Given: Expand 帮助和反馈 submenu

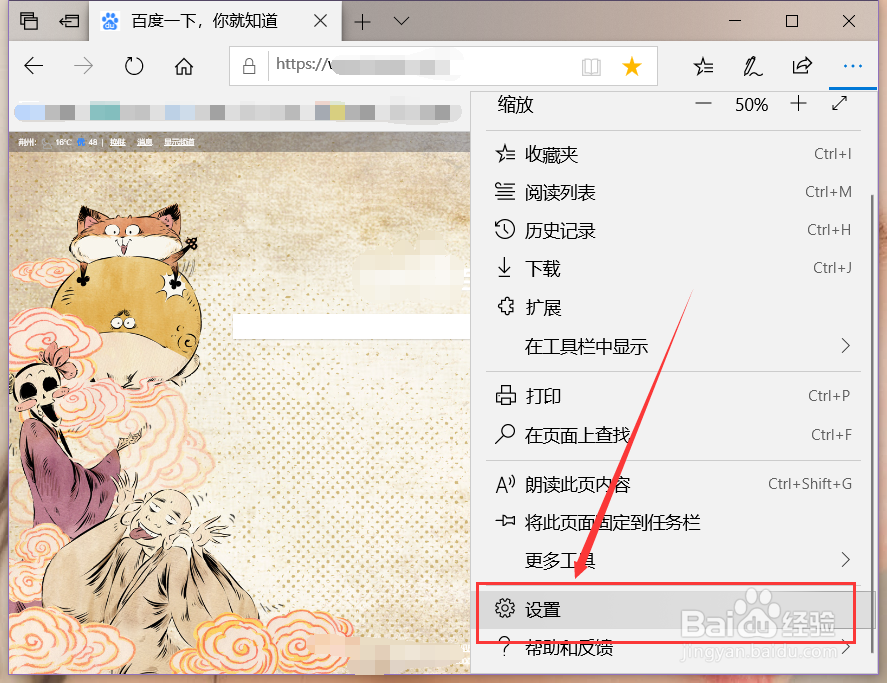Looking at the screenshot, I should (x=673, y=647).
